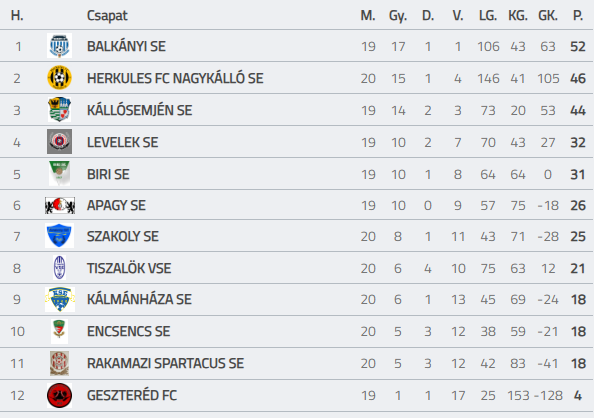This screenshot has width=594, height=418.
Task: Click the Geszteréd FC red circular logo
Action: pyautogui.click(x=59, y=395)
